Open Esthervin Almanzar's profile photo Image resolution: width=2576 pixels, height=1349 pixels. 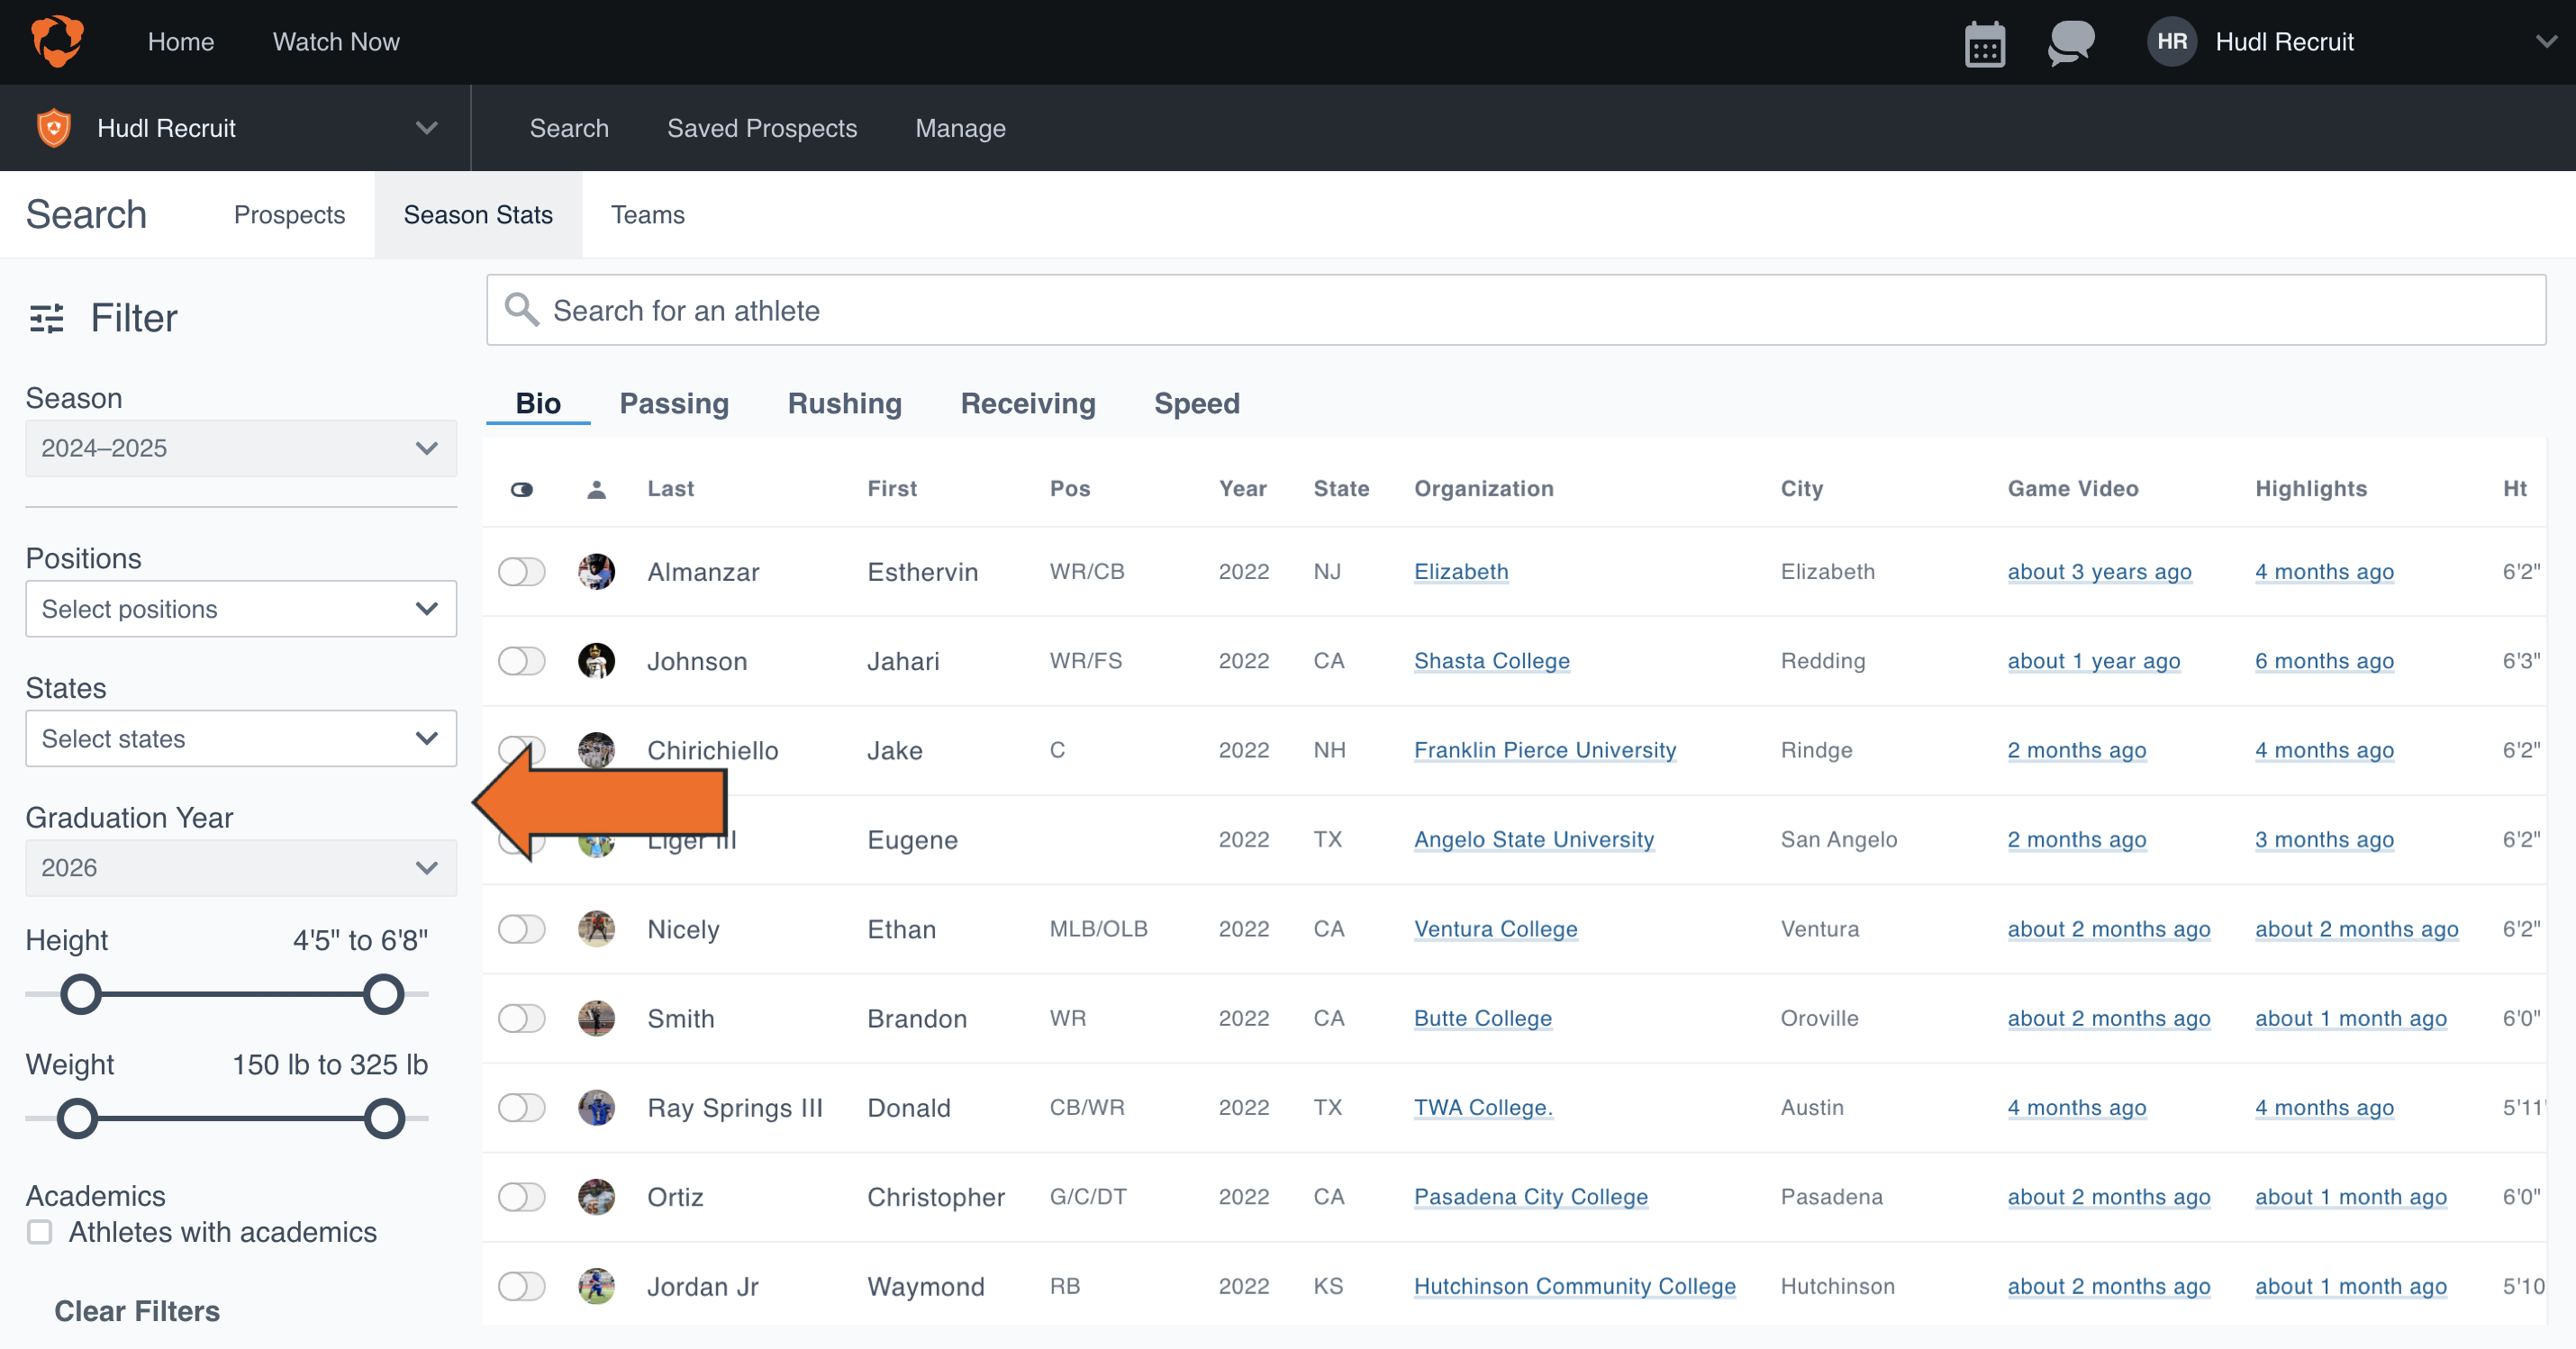coord(596,572)
